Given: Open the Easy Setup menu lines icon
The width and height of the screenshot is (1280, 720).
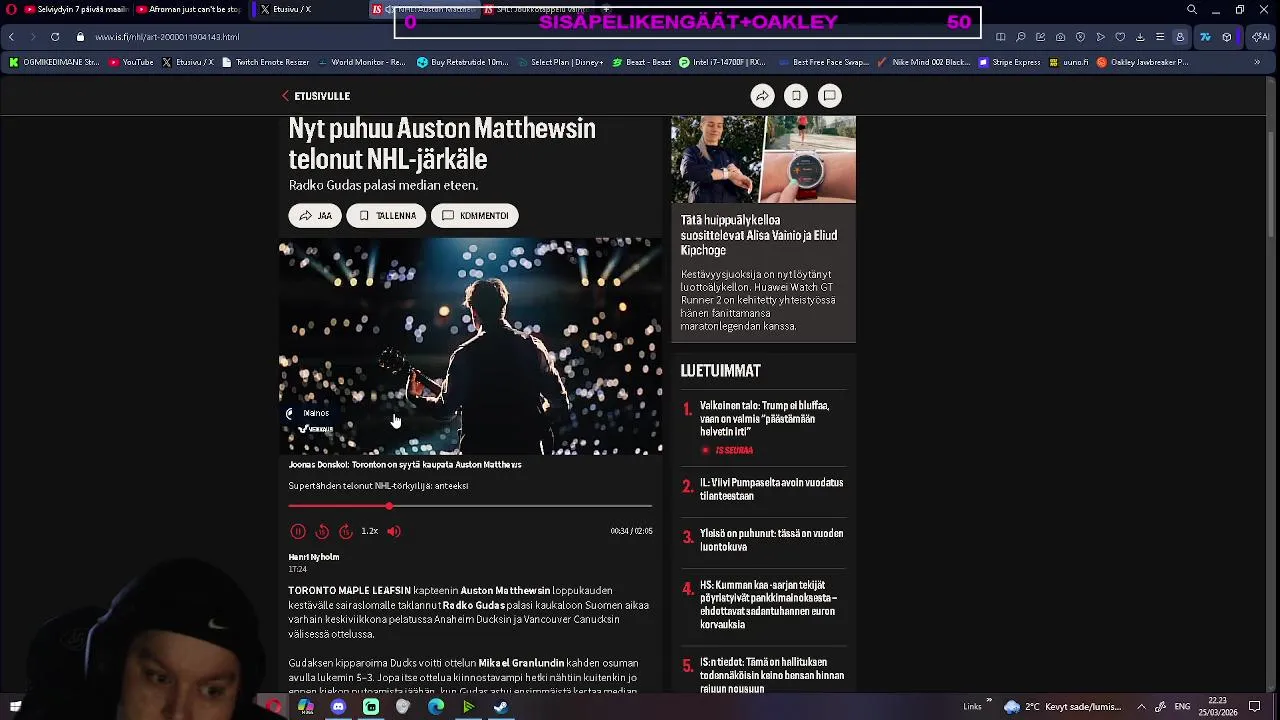Looking at the screenshot, I should (x=1160, y=37).
